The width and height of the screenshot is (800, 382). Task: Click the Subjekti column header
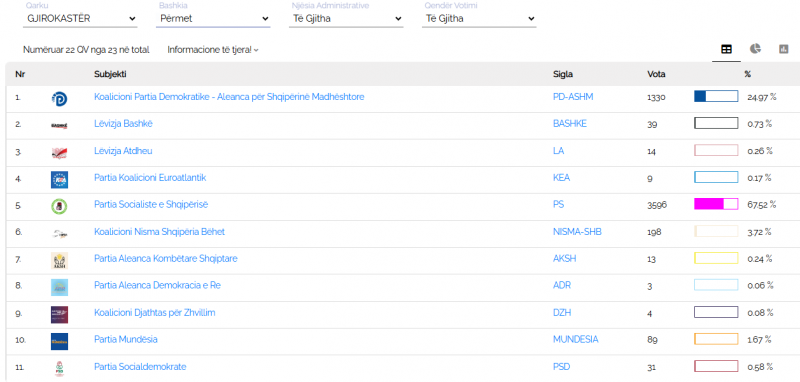coord(110,74)
